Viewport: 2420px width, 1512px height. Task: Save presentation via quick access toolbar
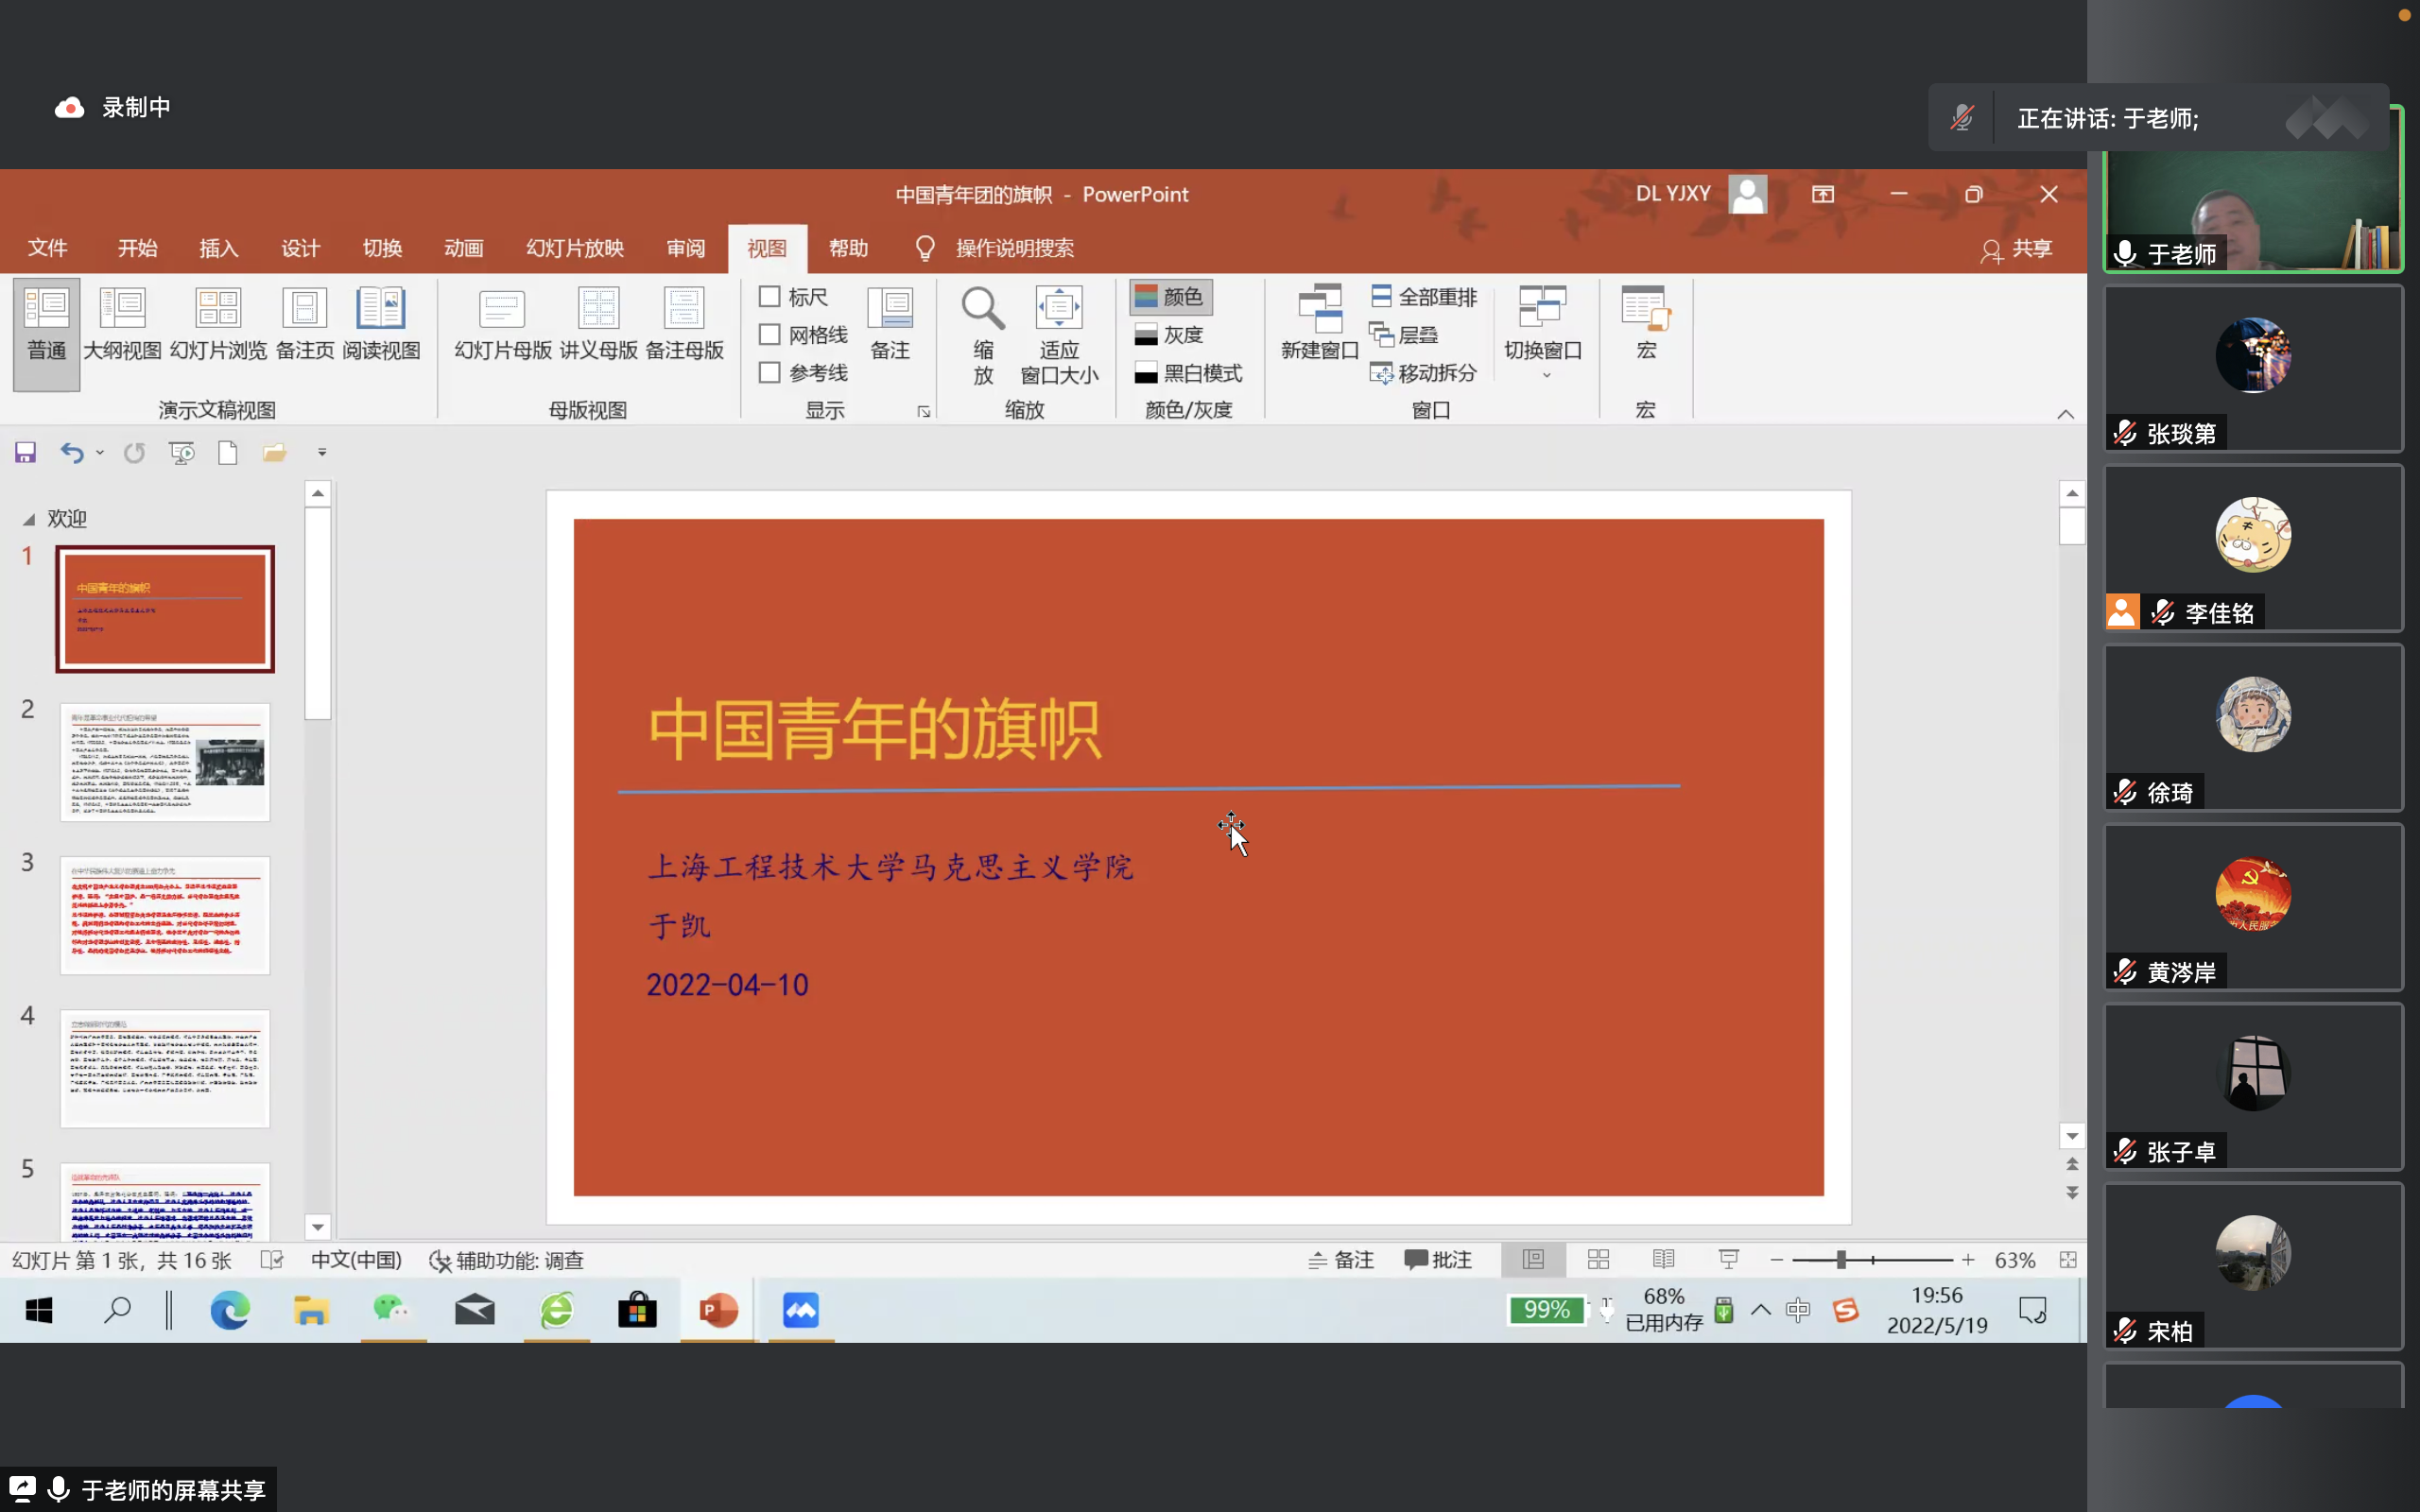tap(25, 453)
